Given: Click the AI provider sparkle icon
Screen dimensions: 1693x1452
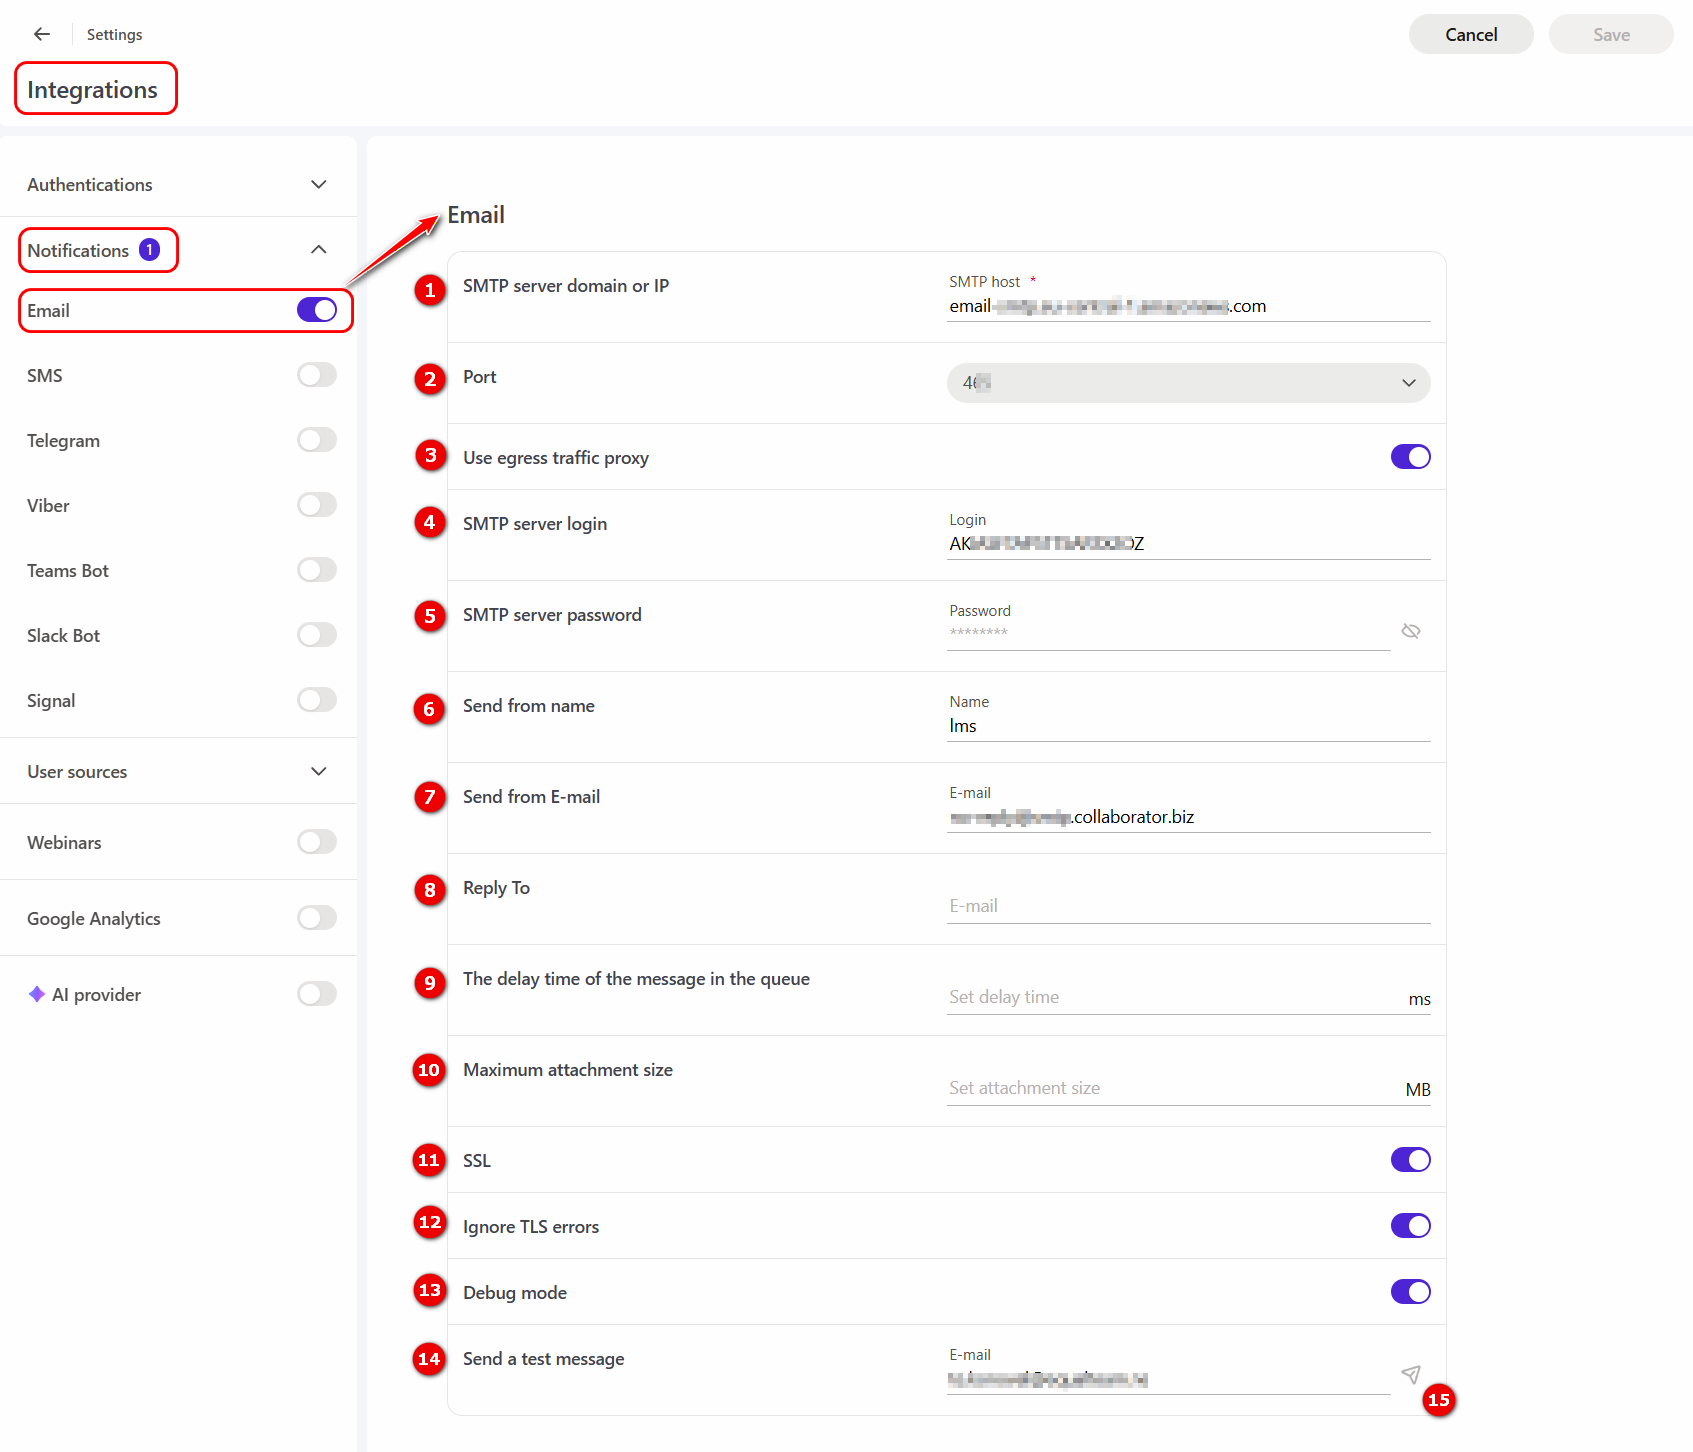Looking at the screenshot, I should coord(37,994).
